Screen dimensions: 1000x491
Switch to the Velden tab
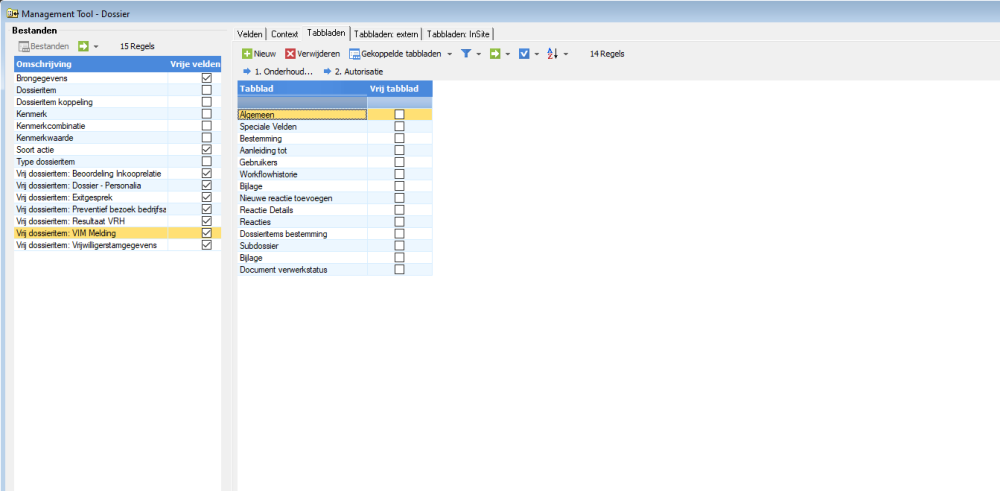(250, 33)
